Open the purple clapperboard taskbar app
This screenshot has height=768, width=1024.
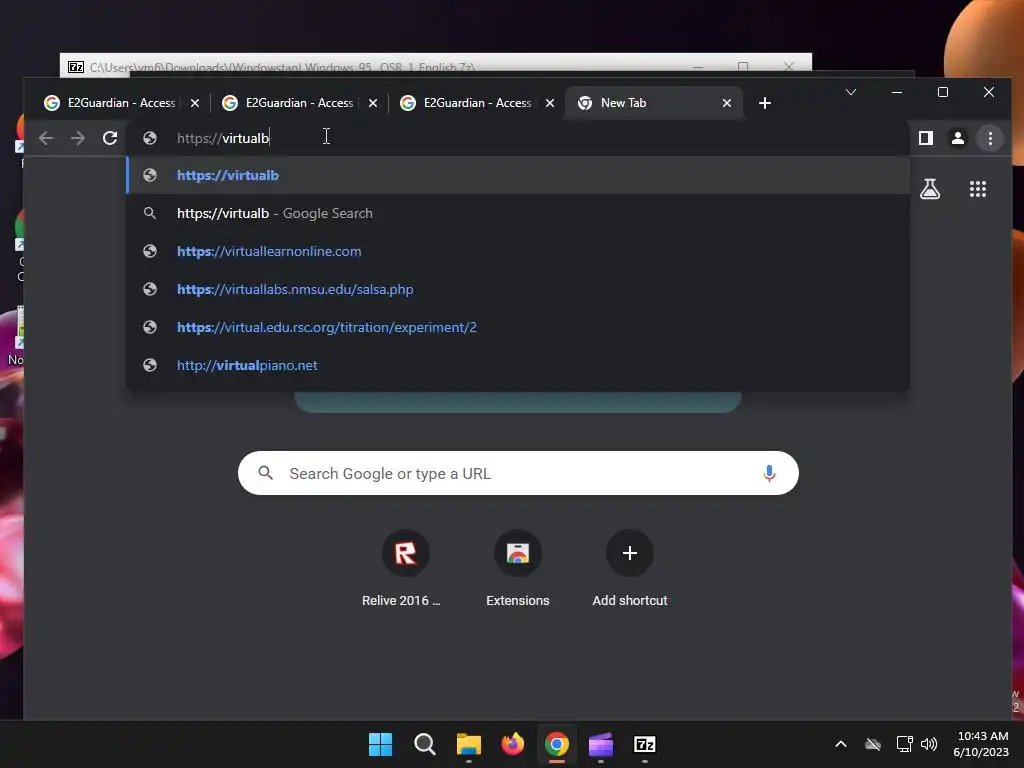point(601,744)
